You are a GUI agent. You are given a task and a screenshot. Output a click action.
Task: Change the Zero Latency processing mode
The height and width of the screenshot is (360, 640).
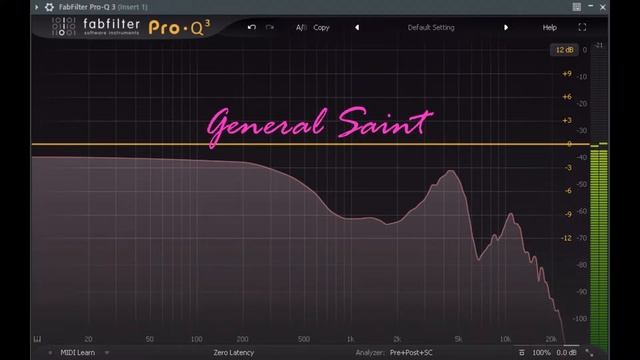233,352
